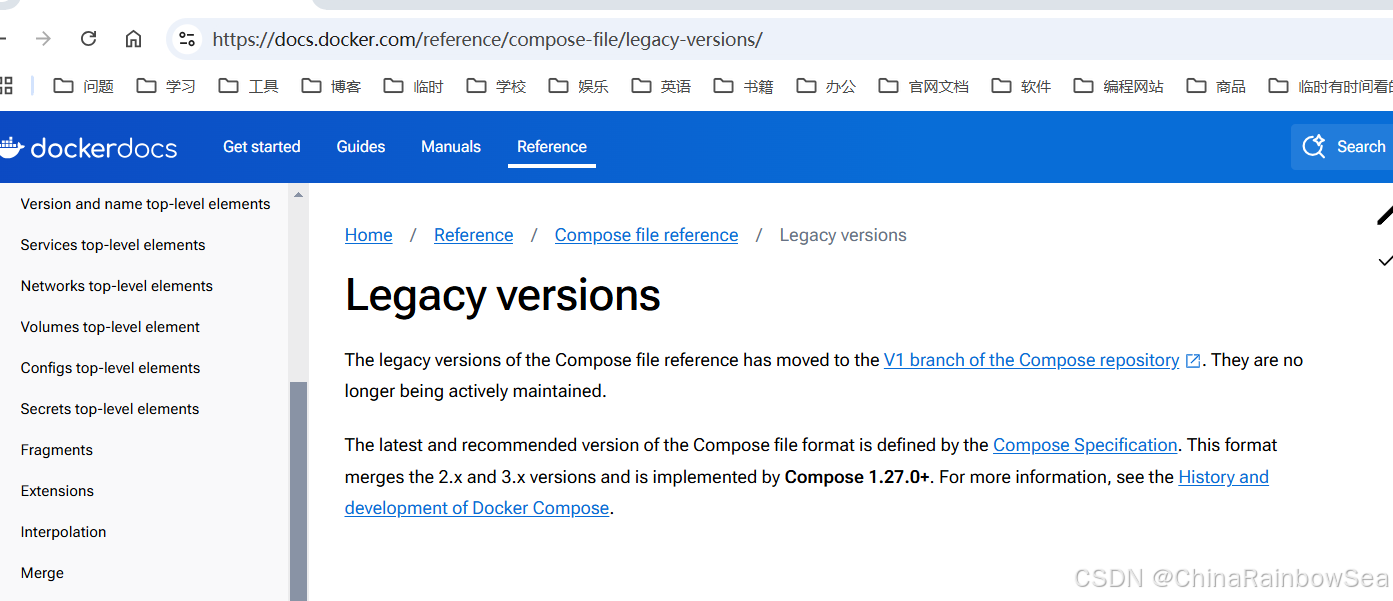
Task: Click the forward navigation arrow
Action: pyautogui.click(x=42, y=38)
